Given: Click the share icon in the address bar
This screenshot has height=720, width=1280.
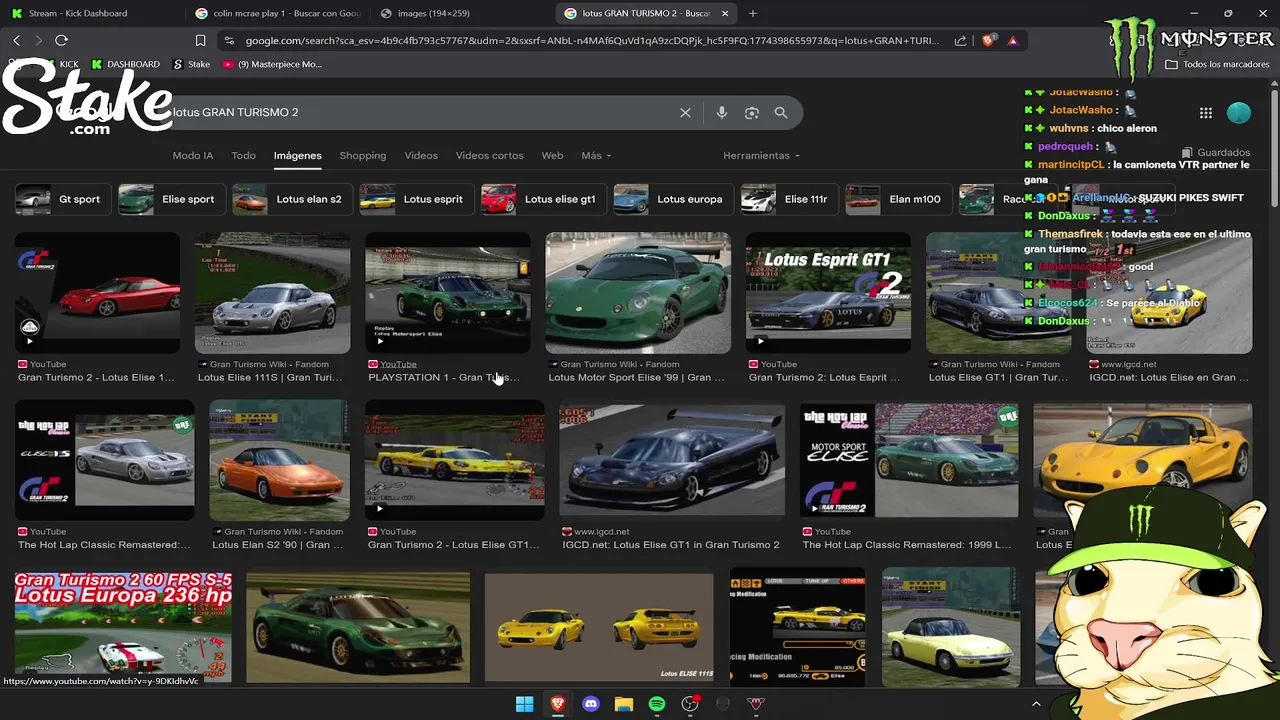Looking at the screenshot, I should (960, 40).
